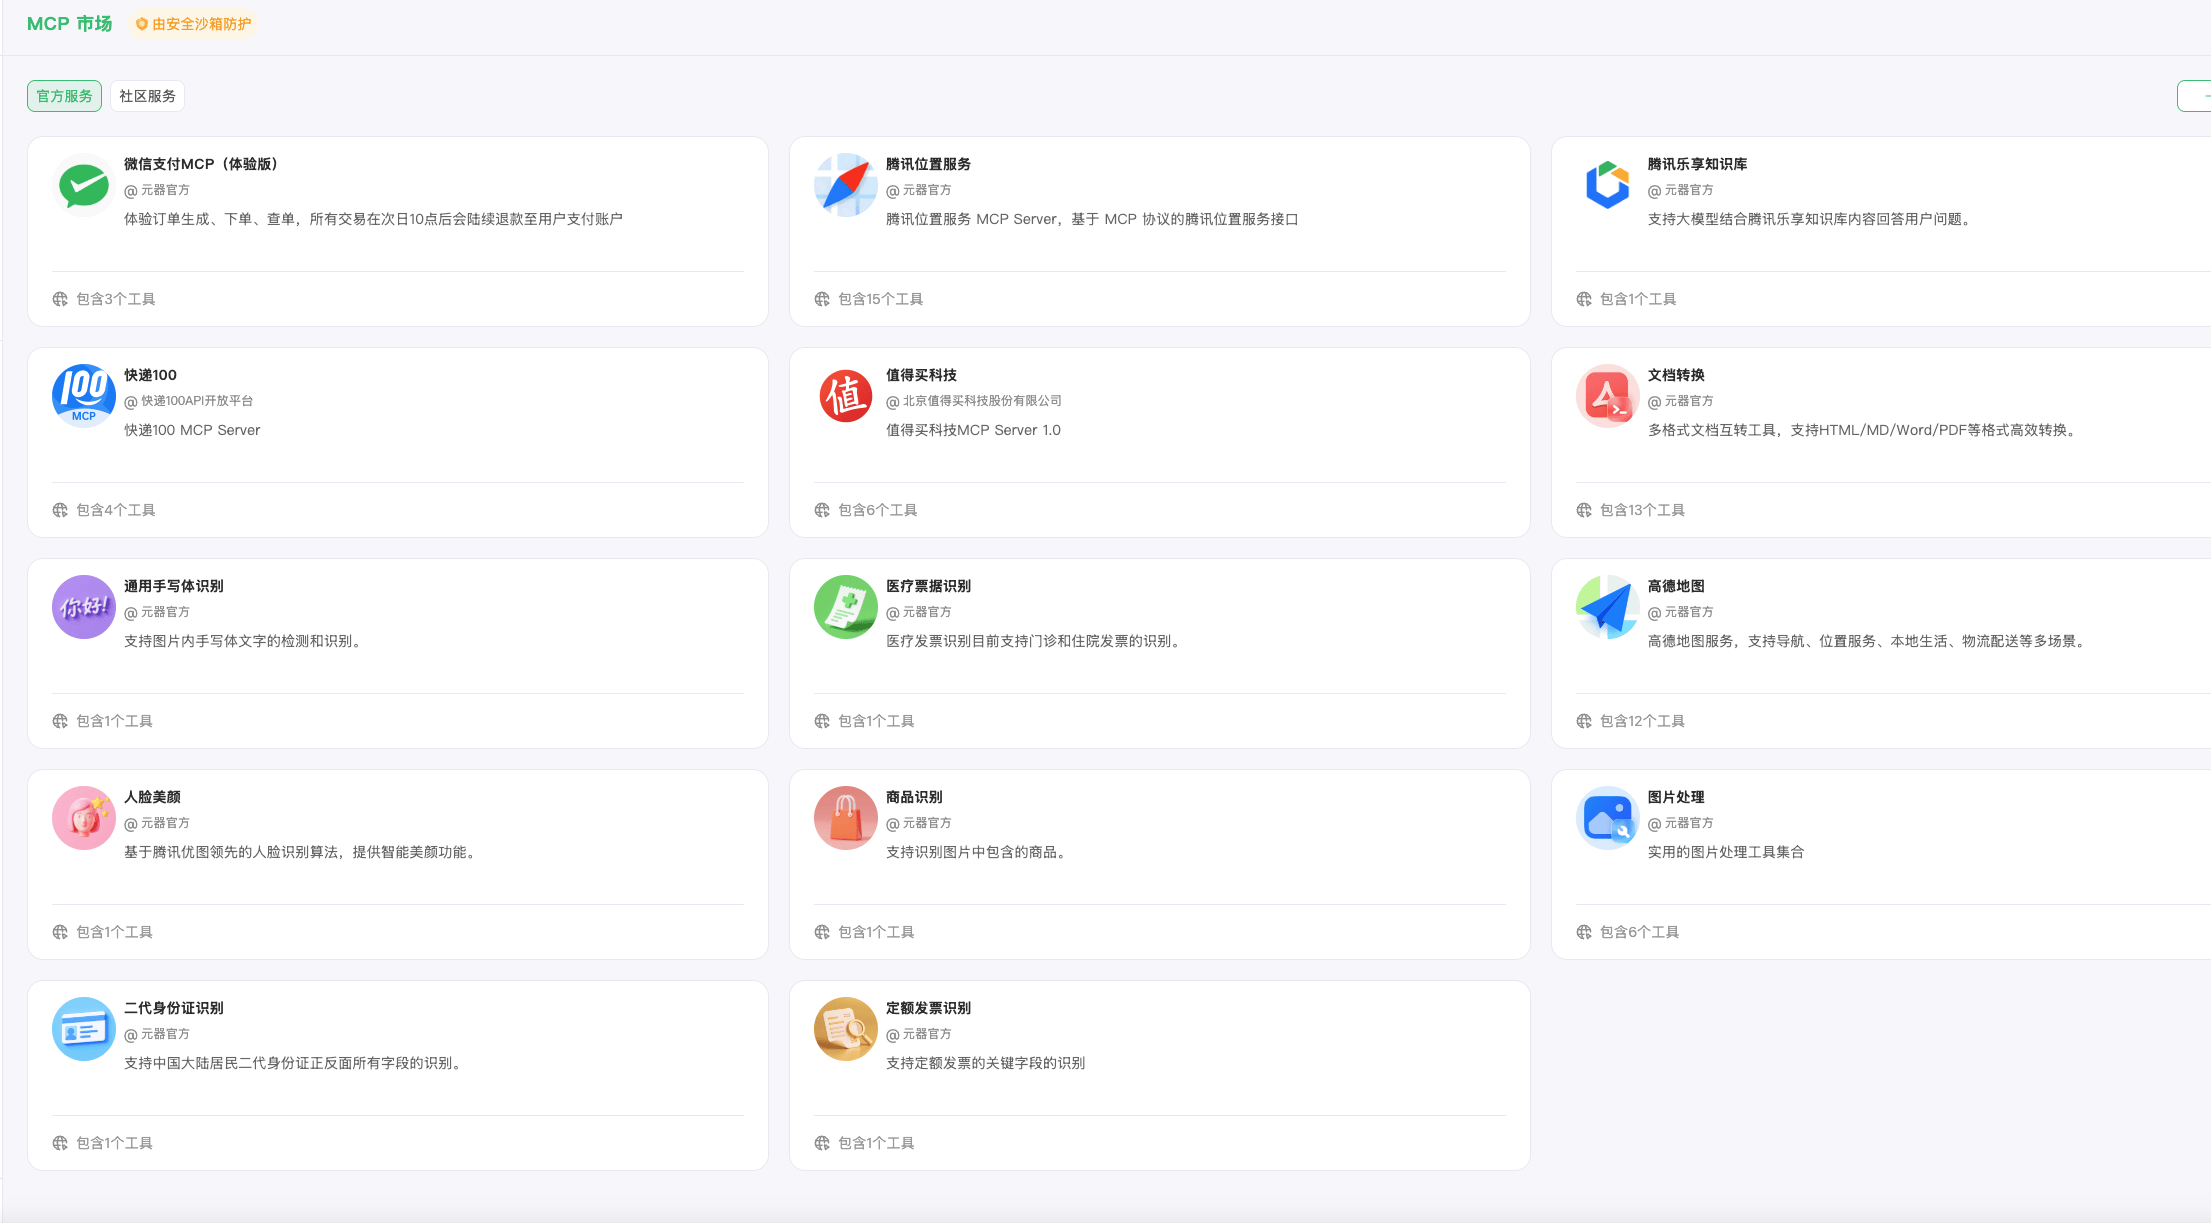The width and height of the screenshot is (2211, 1223).
Task: Click the 实用的图片处理工具集合 description
Action: tap(1726, 852)
